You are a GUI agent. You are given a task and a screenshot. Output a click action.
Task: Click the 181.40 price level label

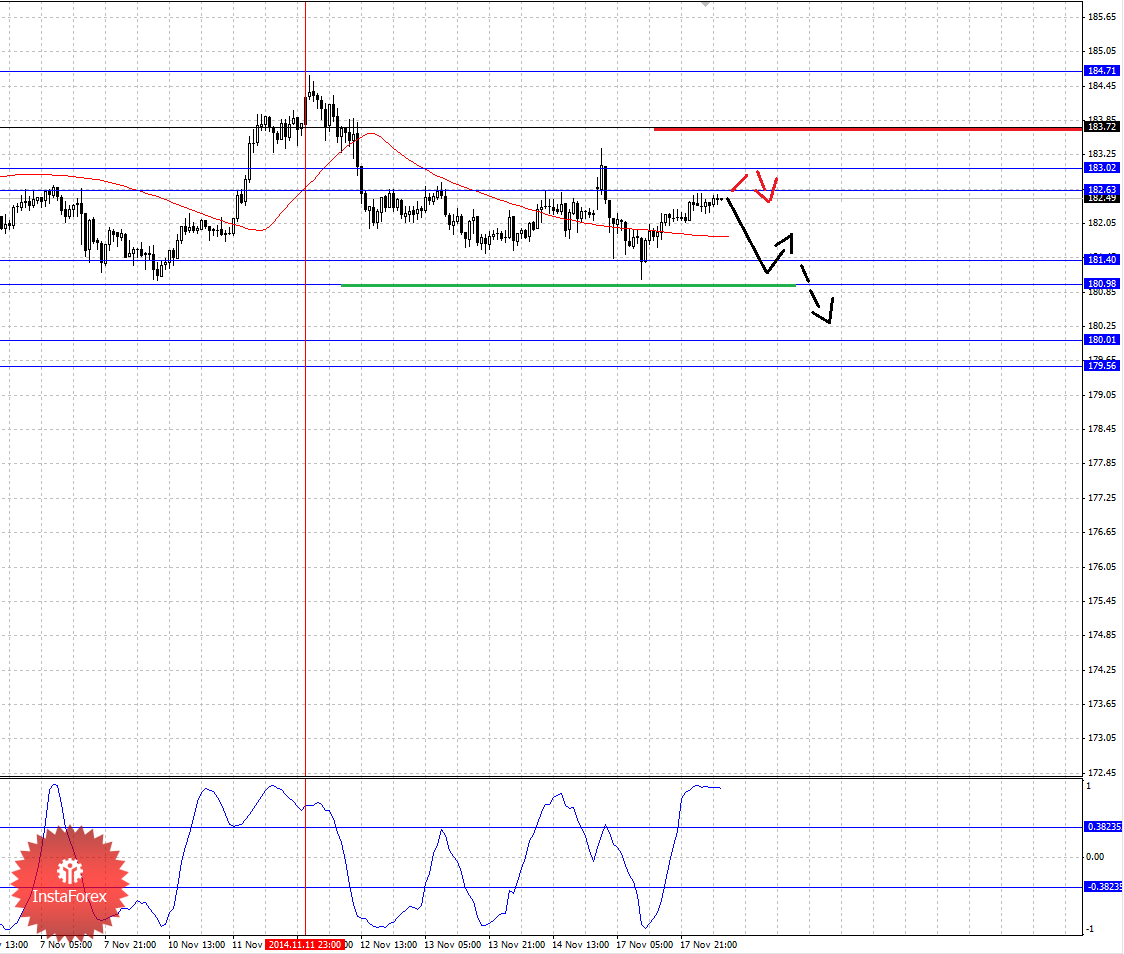[1101, 259]
